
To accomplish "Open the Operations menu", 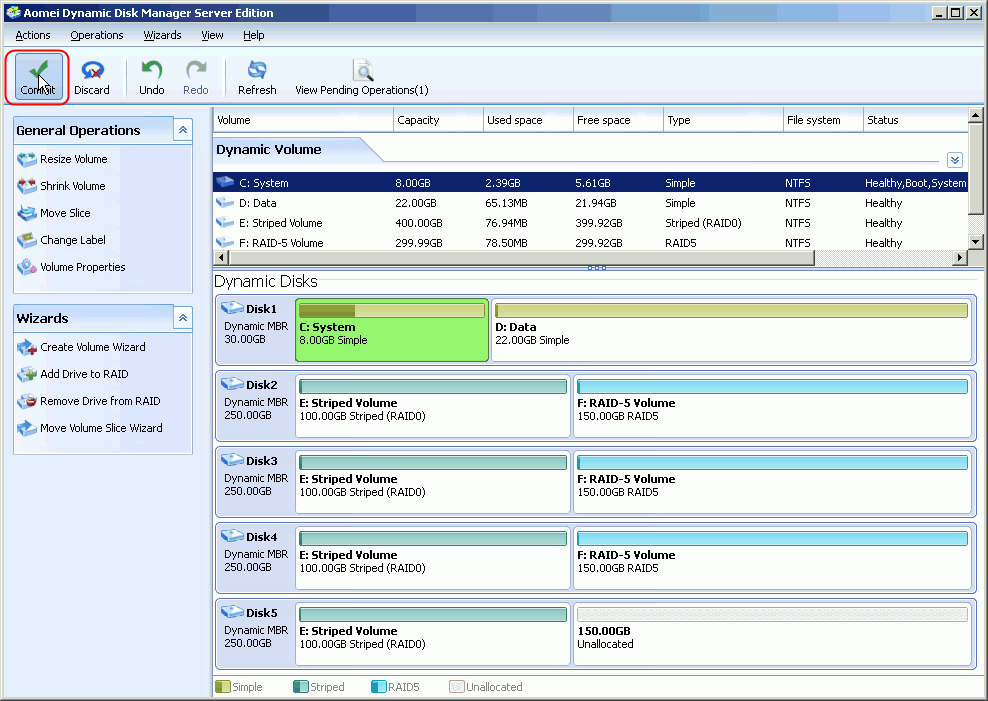I will (x=97, y=35).
